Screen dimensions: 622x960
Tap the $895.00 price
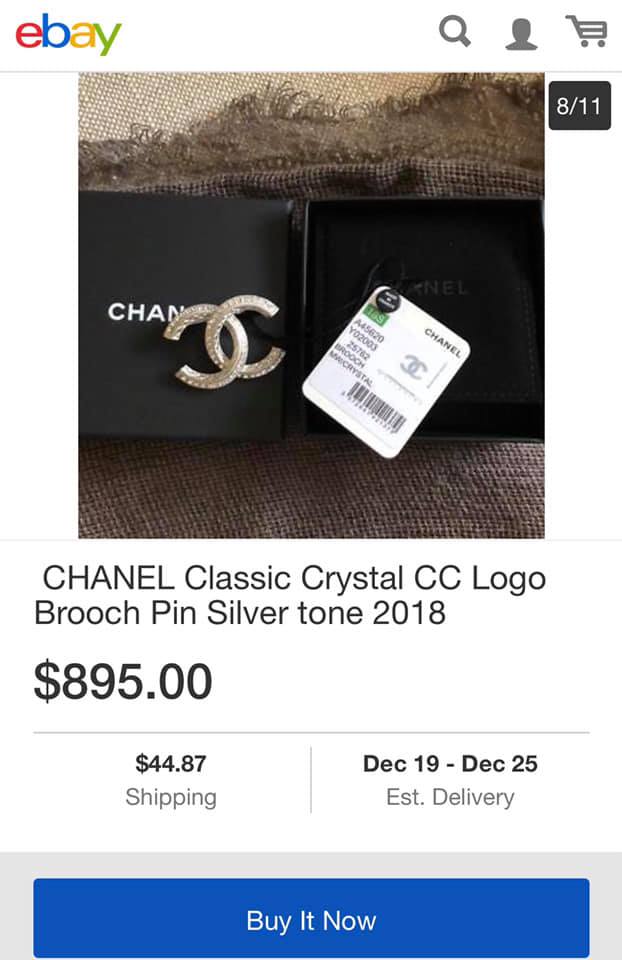(123, 681)
